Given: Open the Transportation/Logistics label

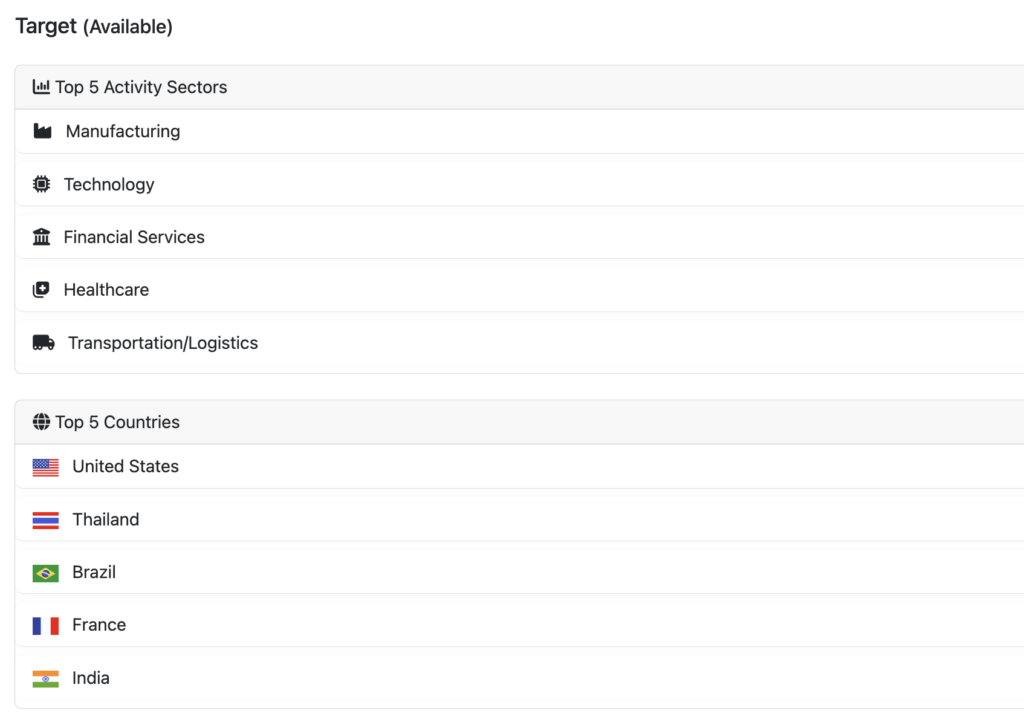Looking at the screenshot, I should [x=163, y=343].
